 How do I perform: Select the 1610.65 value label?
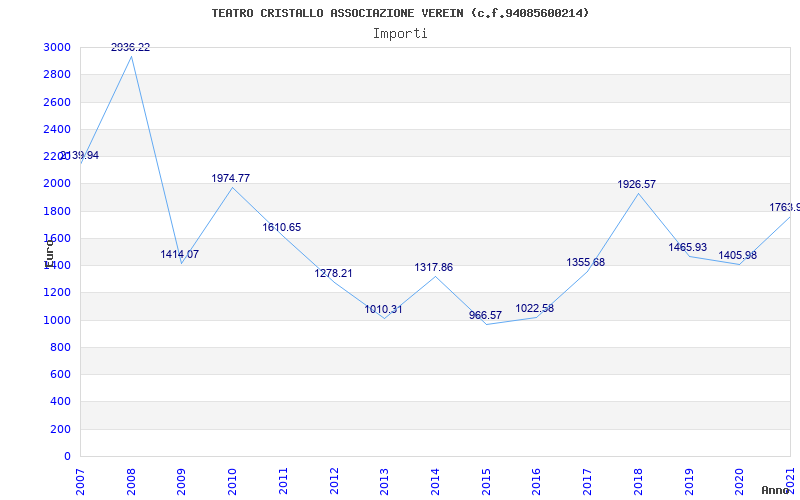coord(282,228)
